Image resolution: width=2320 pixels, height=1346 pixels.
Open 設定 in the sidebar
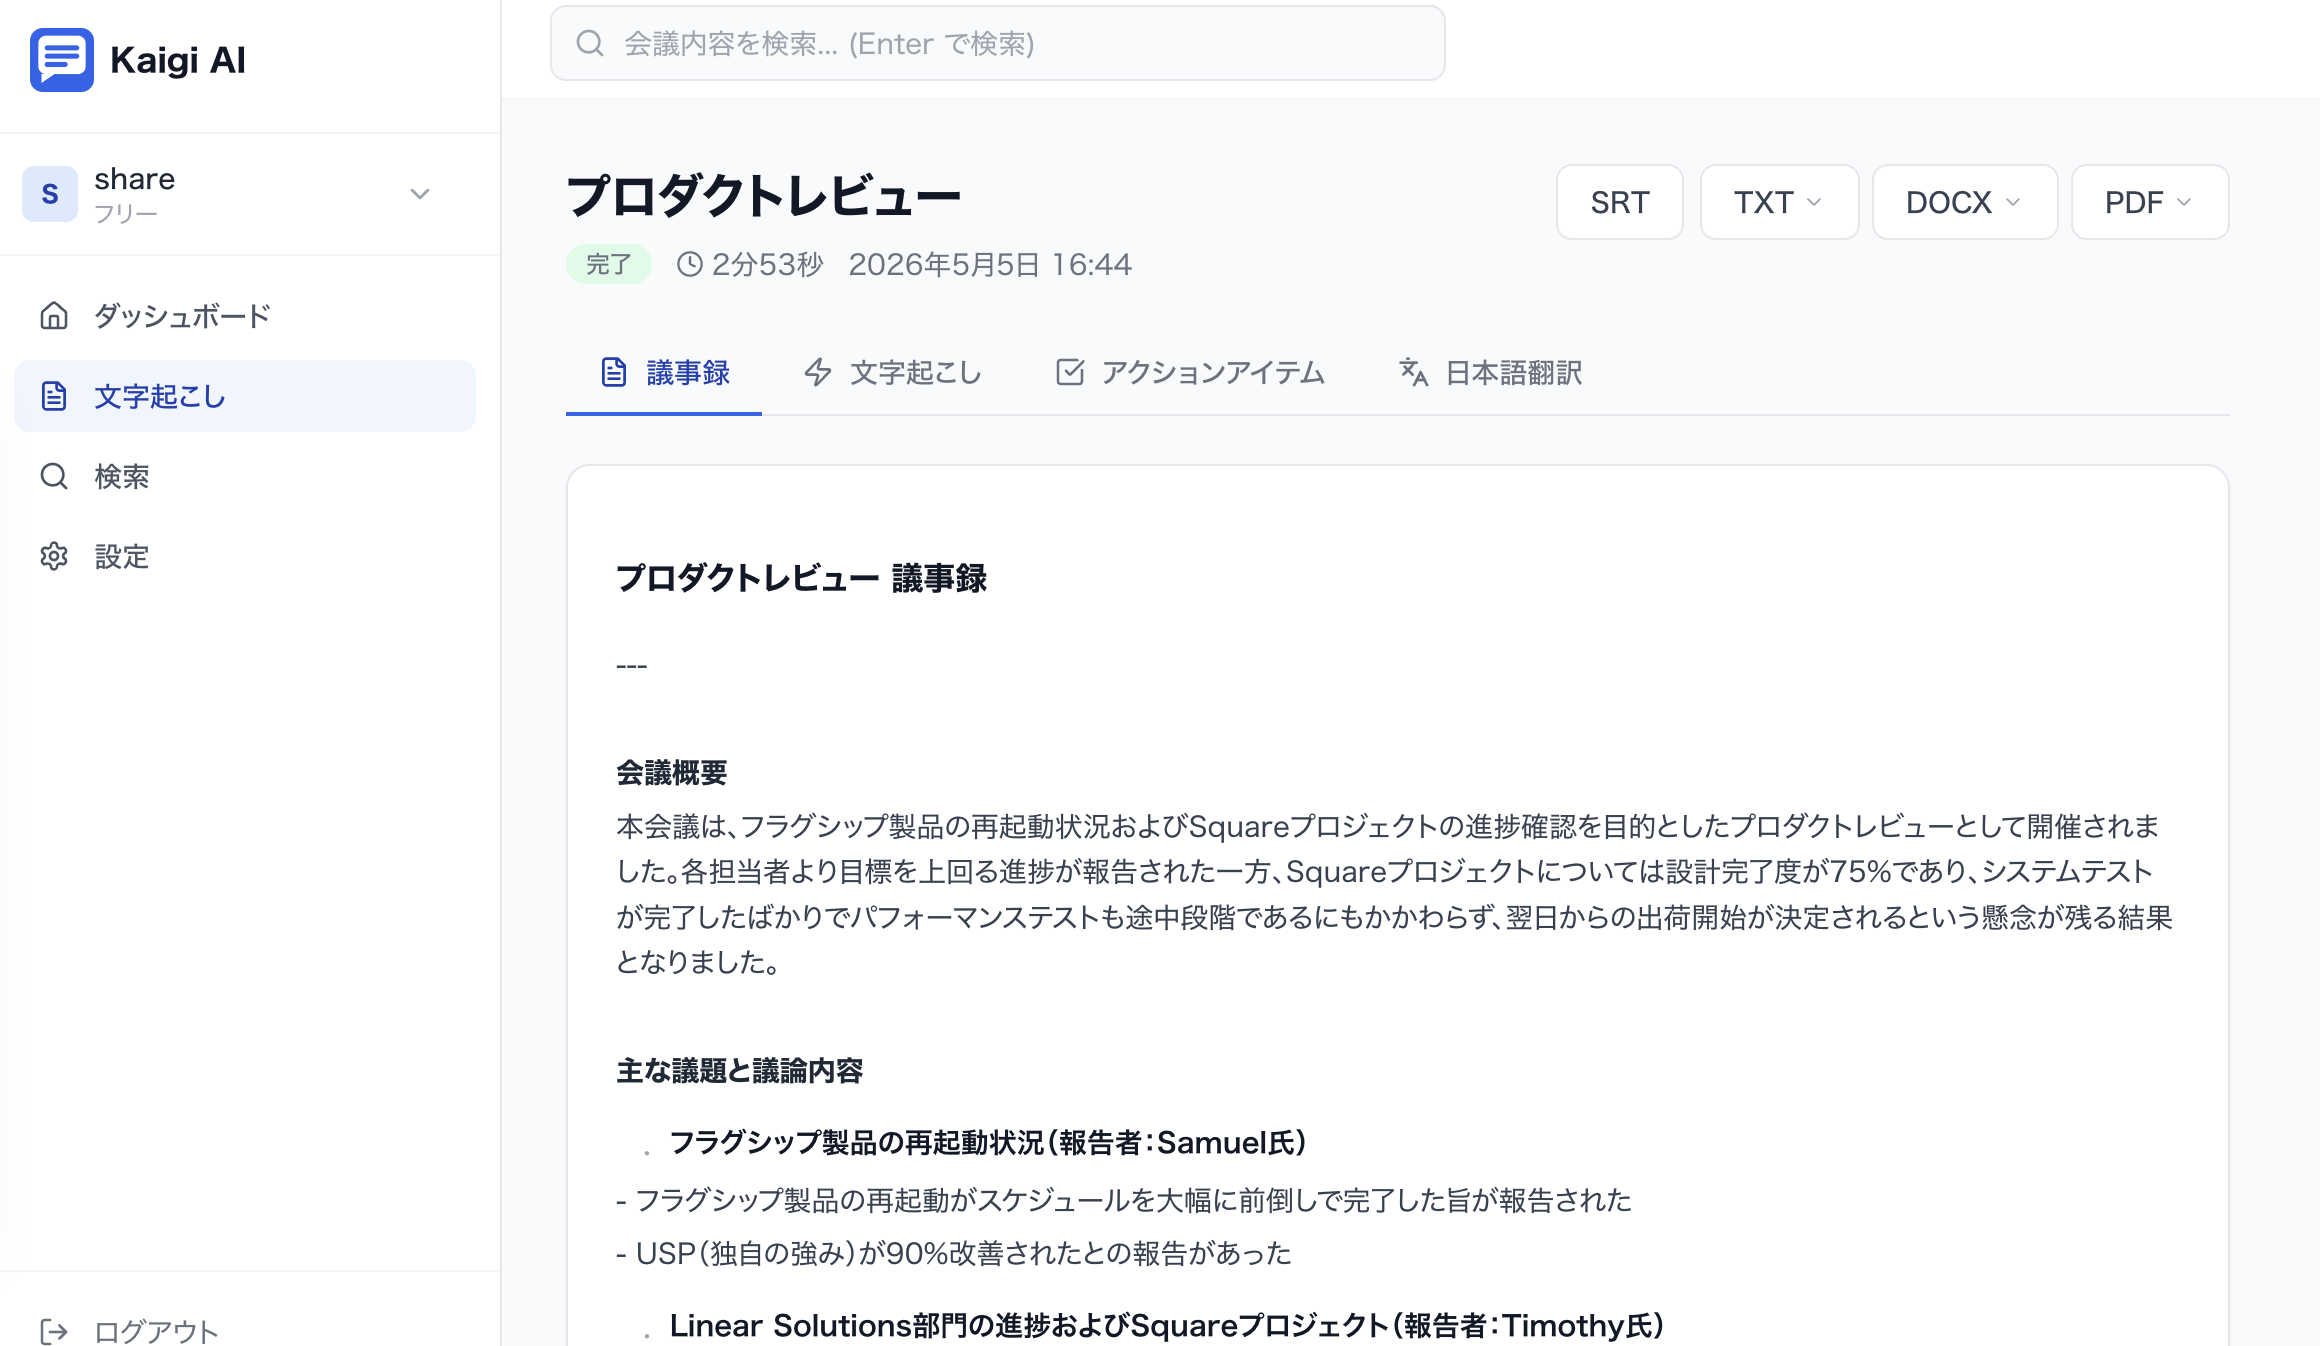[x=245, y=556]
